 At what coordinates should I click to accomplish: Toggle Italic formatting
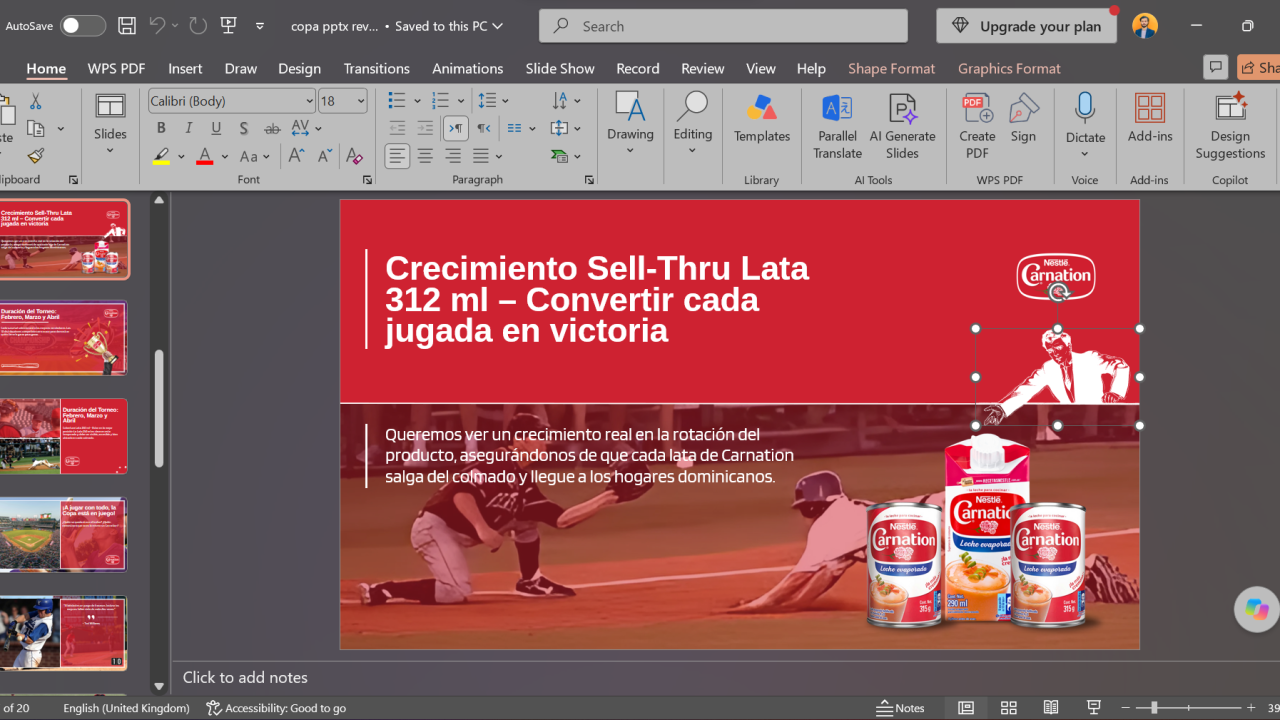pyautogui.click(x=189, y=128)
